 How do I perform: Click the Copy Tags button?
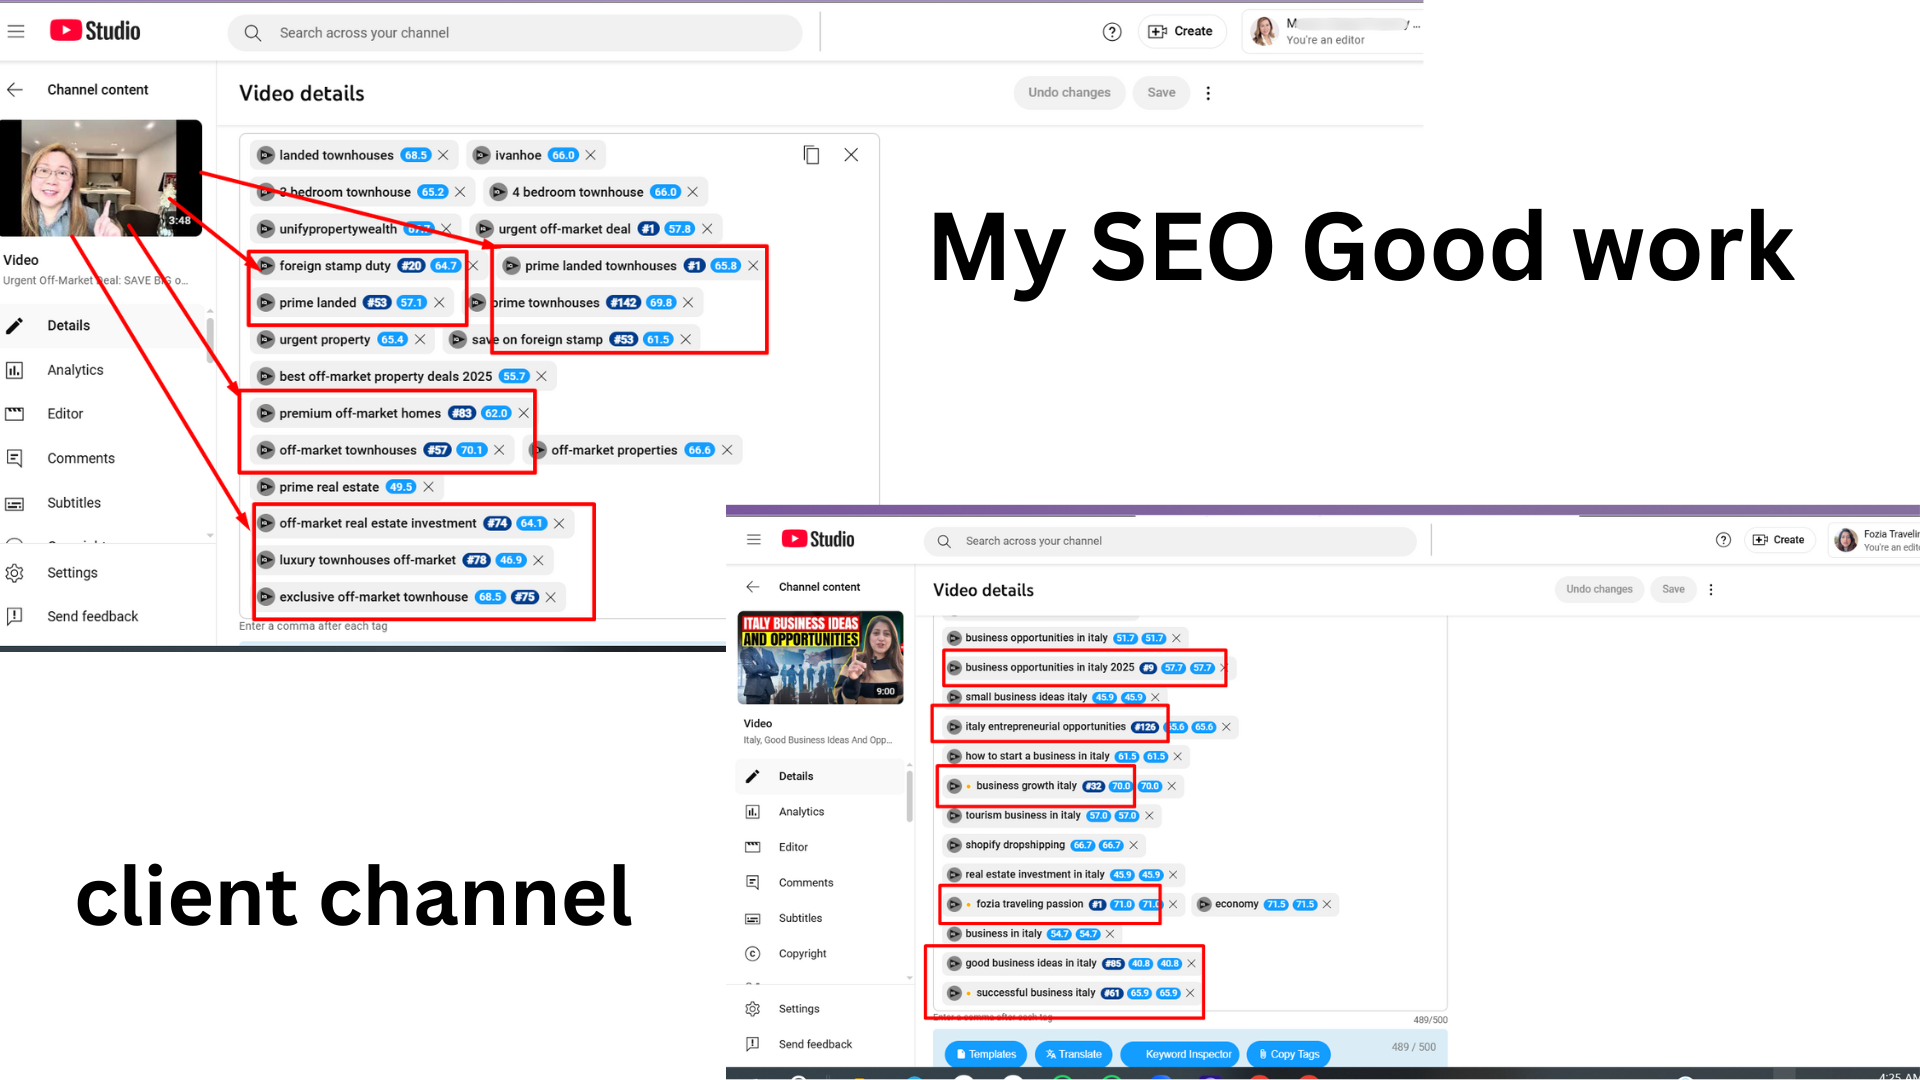coord(1288,1054)
